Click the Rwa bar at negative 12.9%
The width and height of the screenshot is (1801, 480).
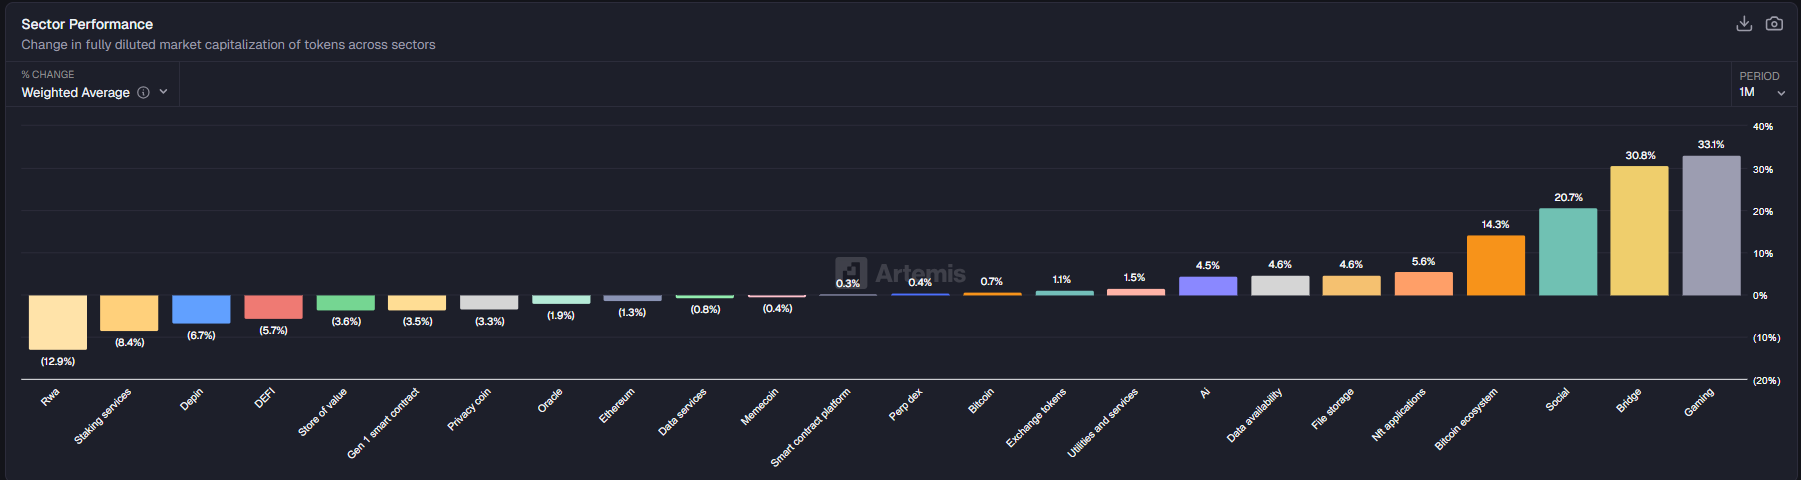[x=57, y=322]
